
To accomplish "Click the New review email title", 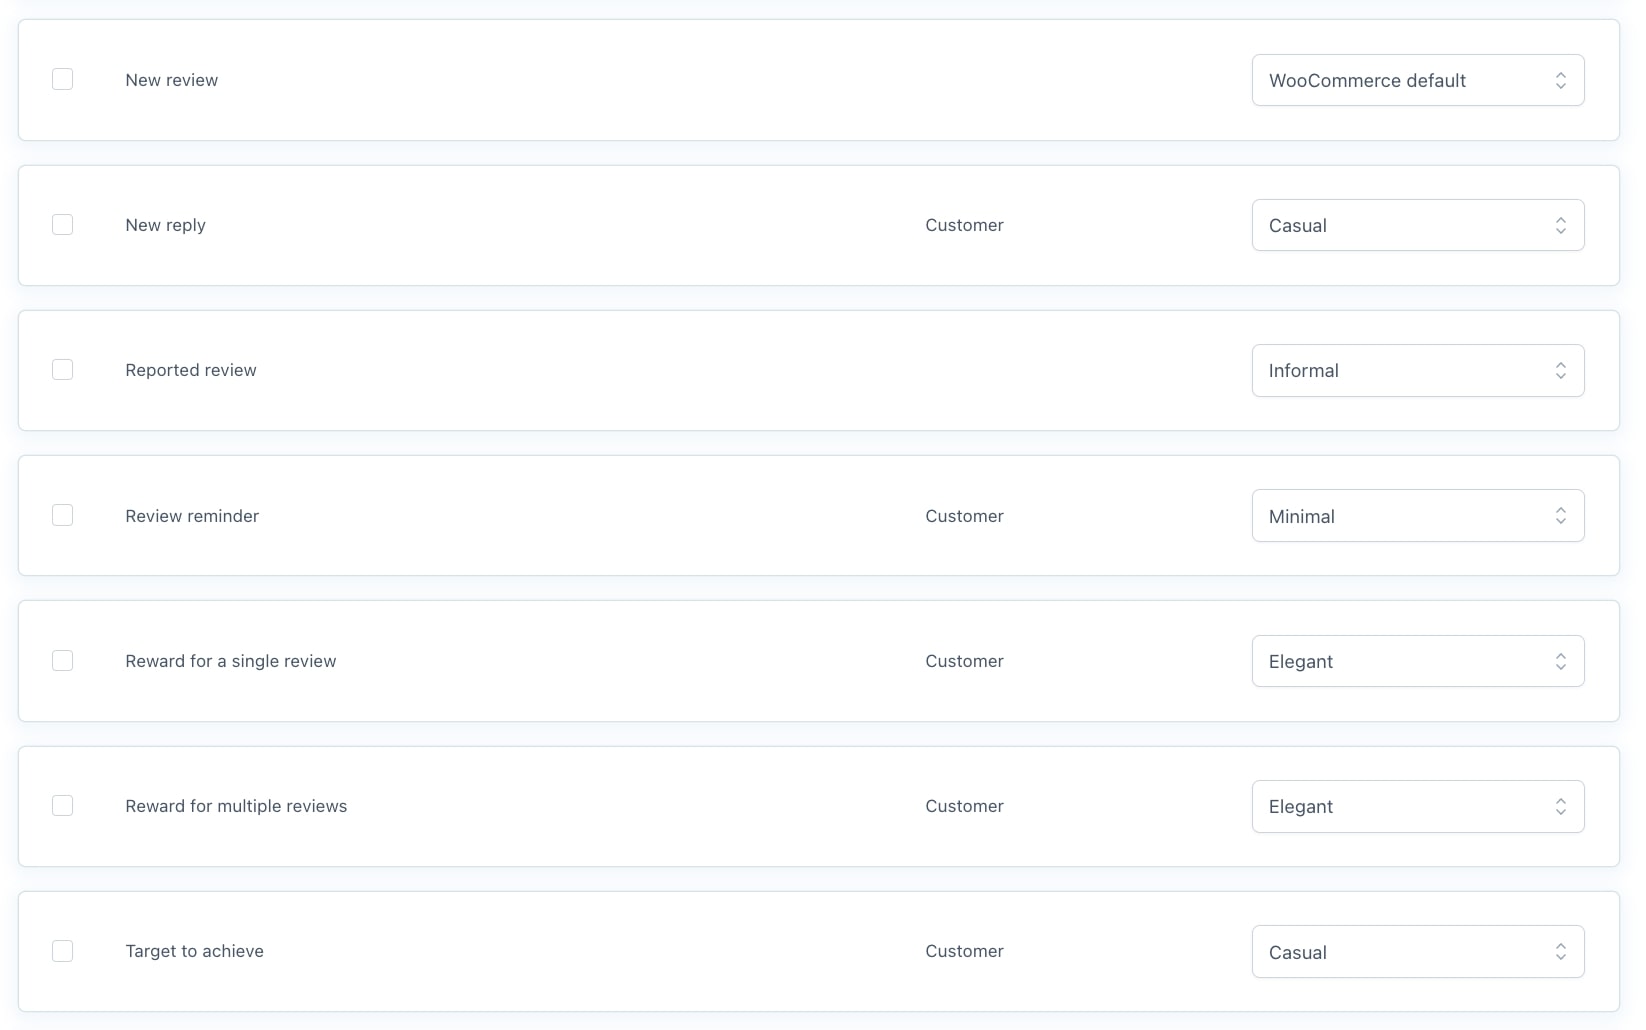I will [171, 80].
